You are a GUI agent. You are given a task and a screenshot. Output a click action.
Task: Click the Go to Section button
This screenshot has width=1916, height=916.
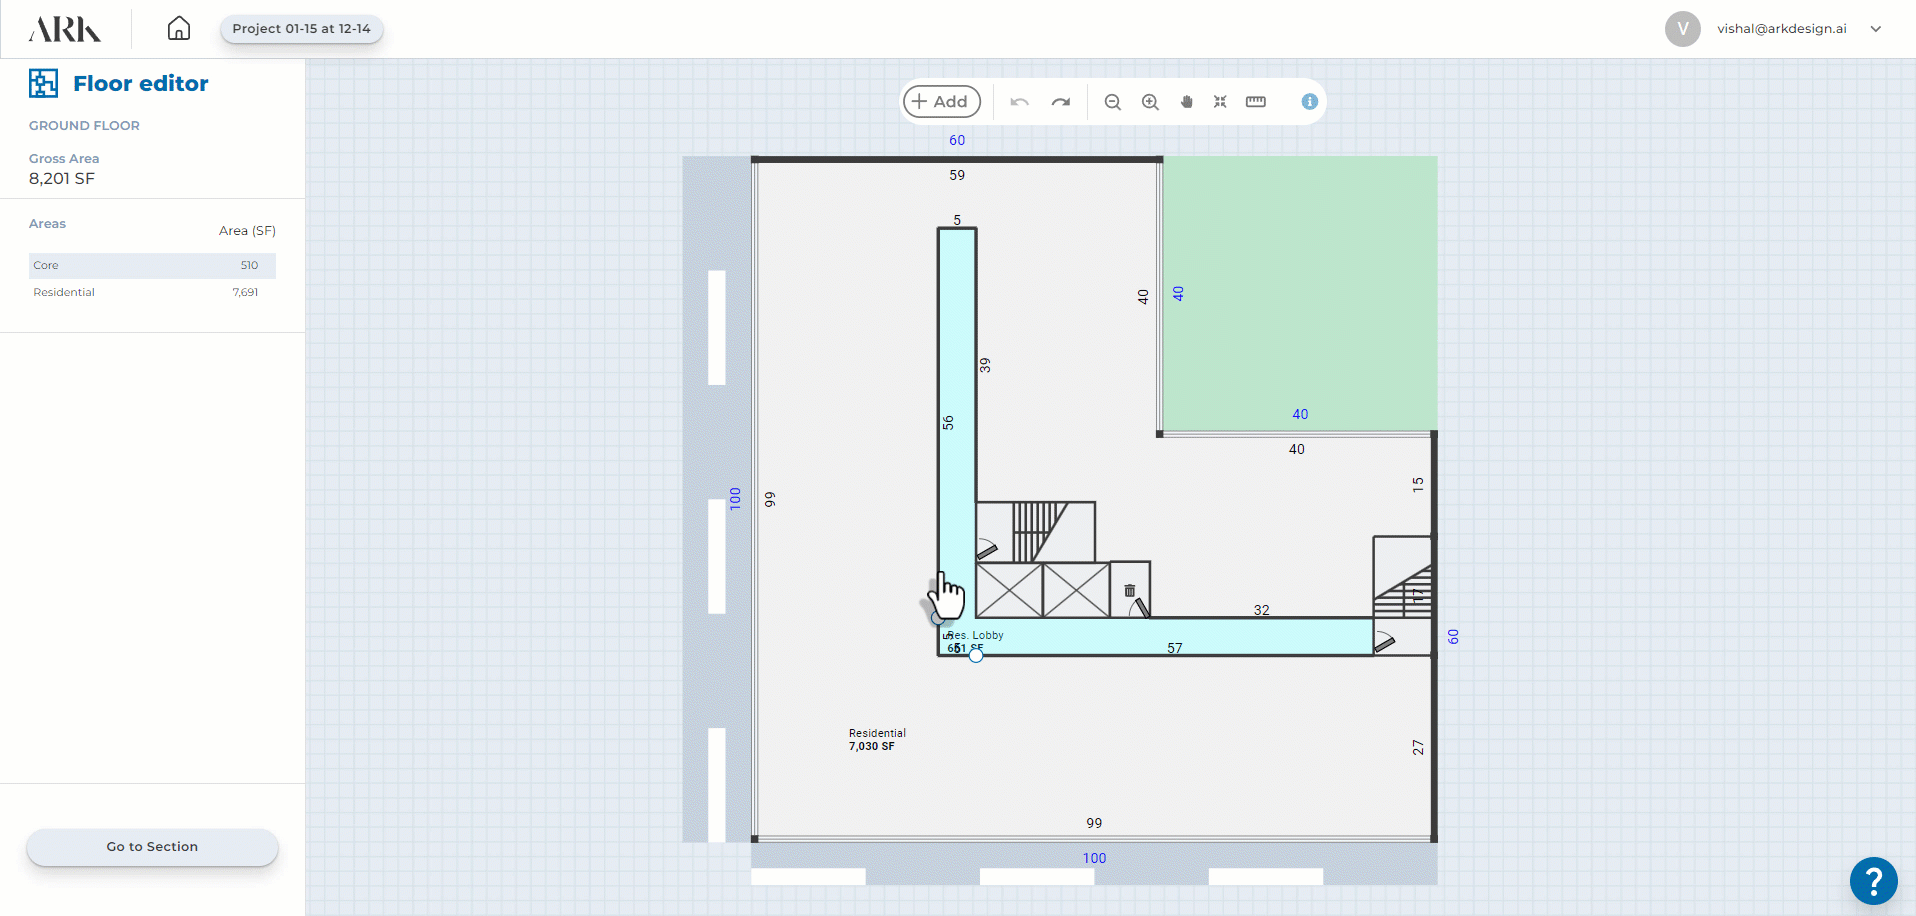152,847
